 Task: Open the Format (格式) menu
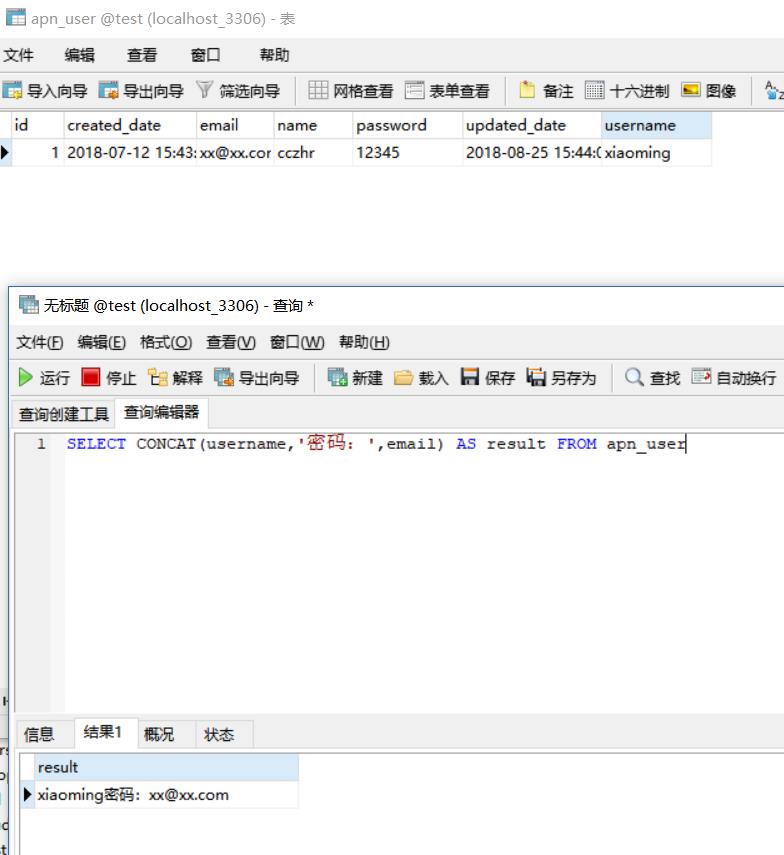[165, 342]
